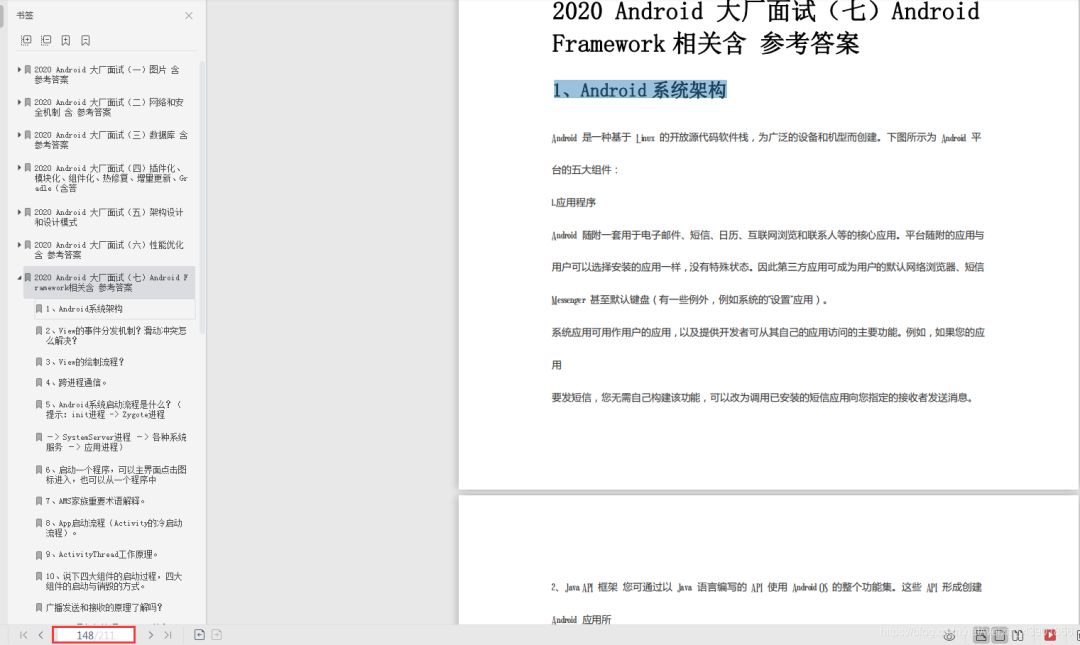The width and height of the screenshot is (1080, 645).
Task: Close the 书签 bookmarks panel
Action: (189, 16)
